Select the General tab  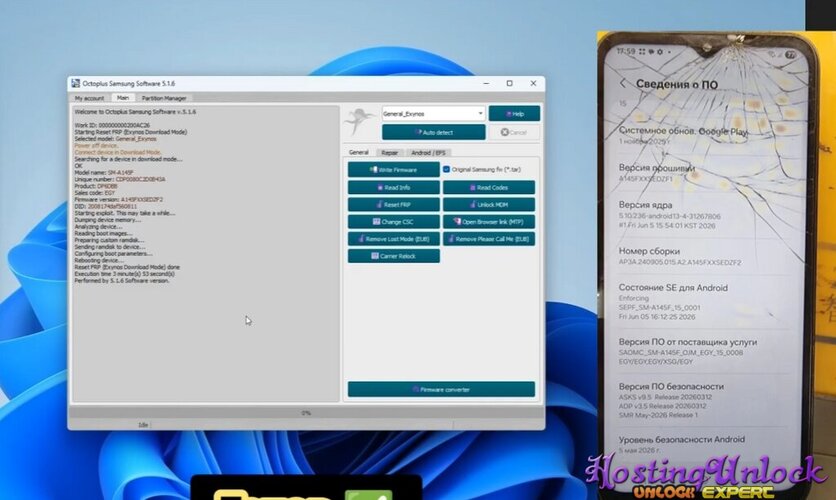[x=358, y=152]
